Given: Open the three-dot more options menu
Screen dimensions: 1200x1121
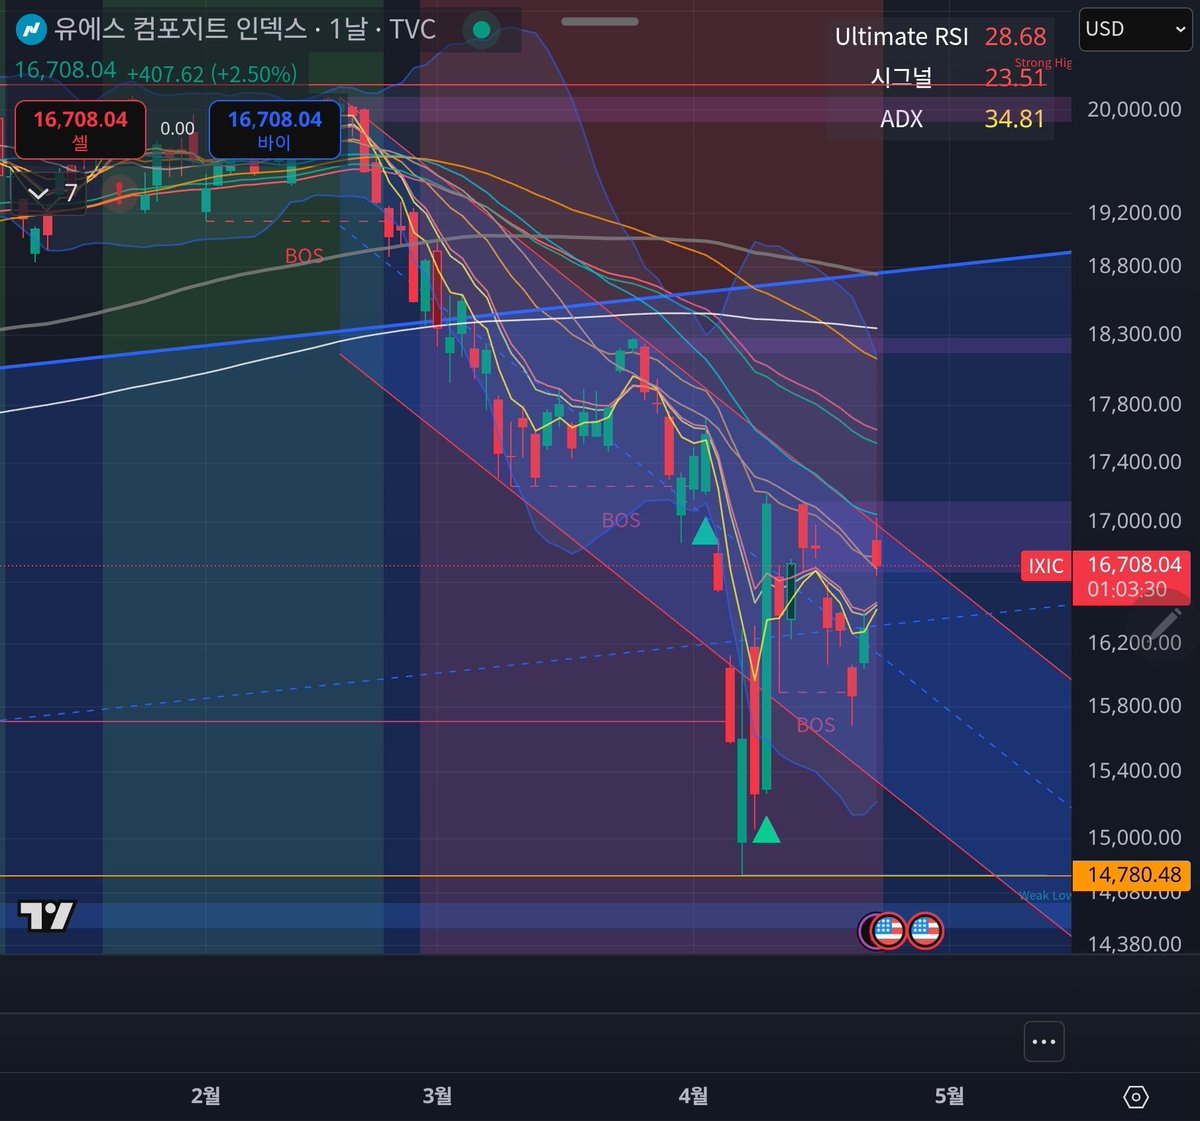Looking at the screenshot, I should click(x=1044, y=1041).
